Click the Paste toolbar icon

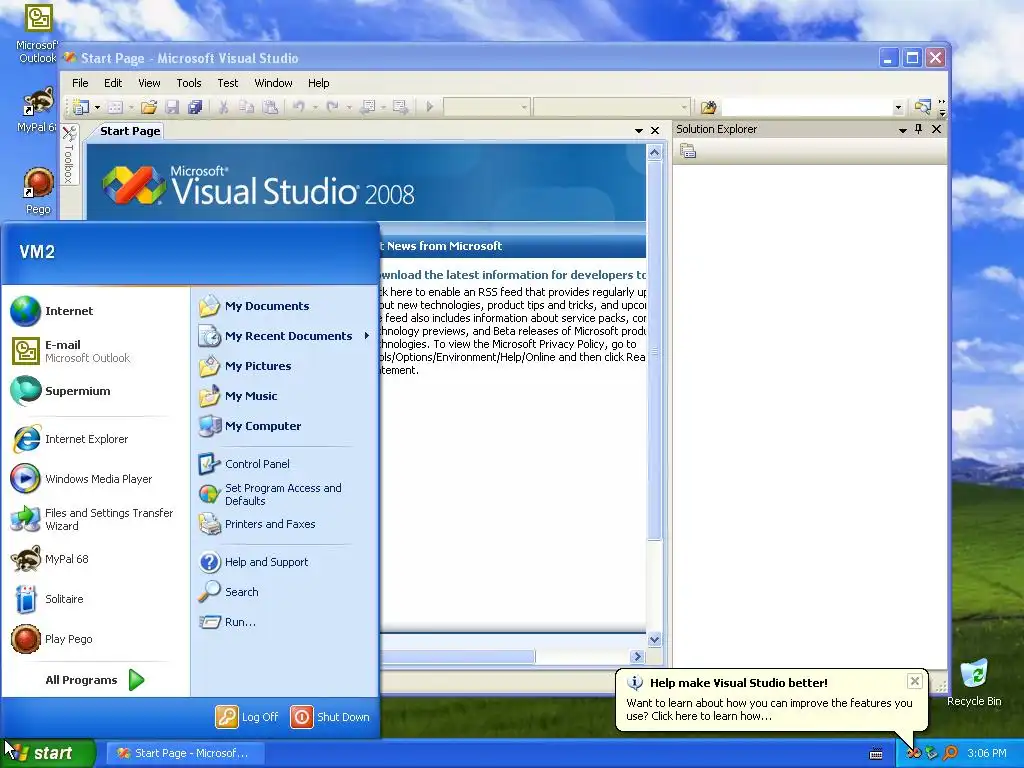(270, 106)
